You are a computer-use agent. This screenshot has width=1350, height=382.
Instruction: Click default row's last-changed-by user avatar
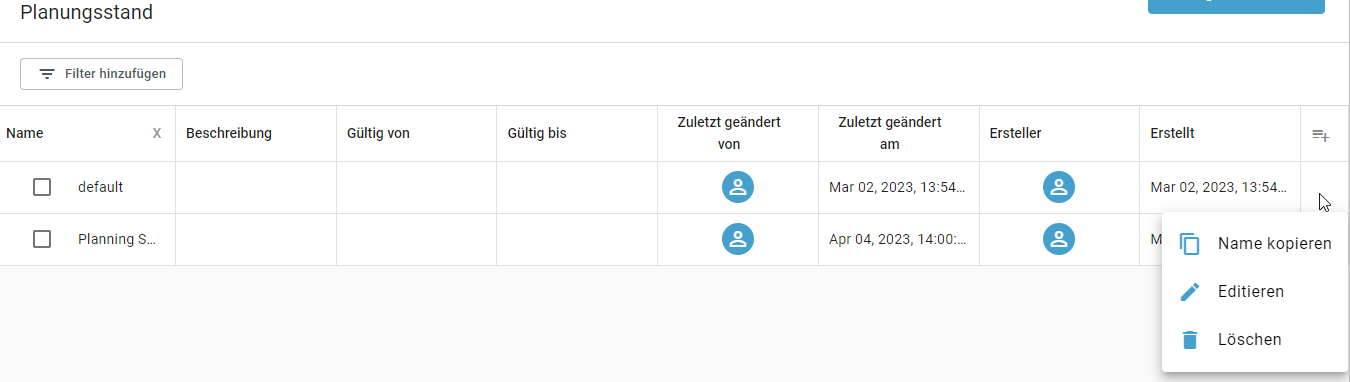738,187
